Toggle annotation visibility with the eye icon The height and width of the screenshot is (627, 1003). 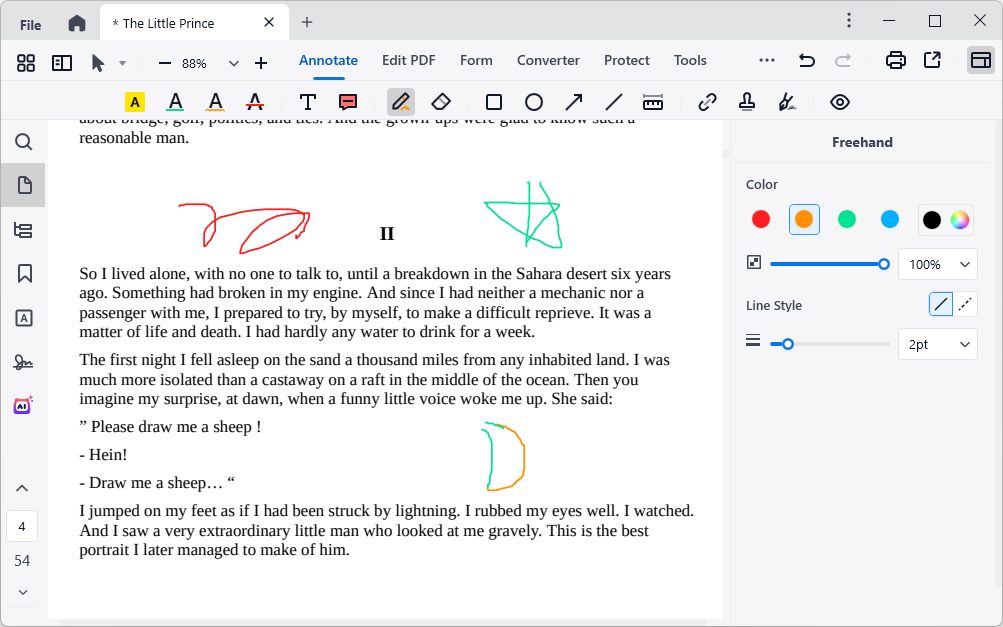click(839, 101)
